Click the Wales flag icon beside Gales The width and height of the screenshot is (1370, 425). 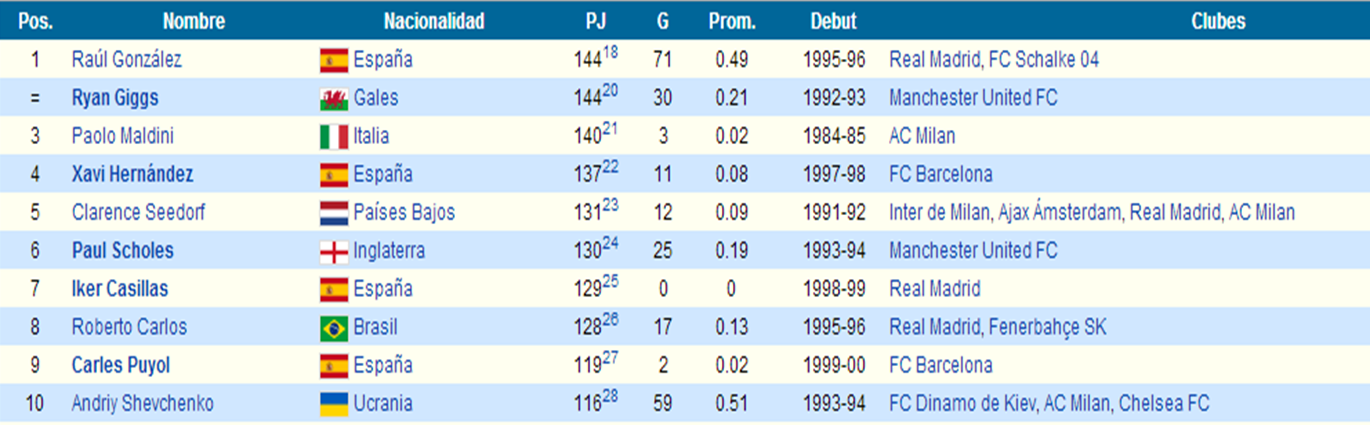[333, 98]
